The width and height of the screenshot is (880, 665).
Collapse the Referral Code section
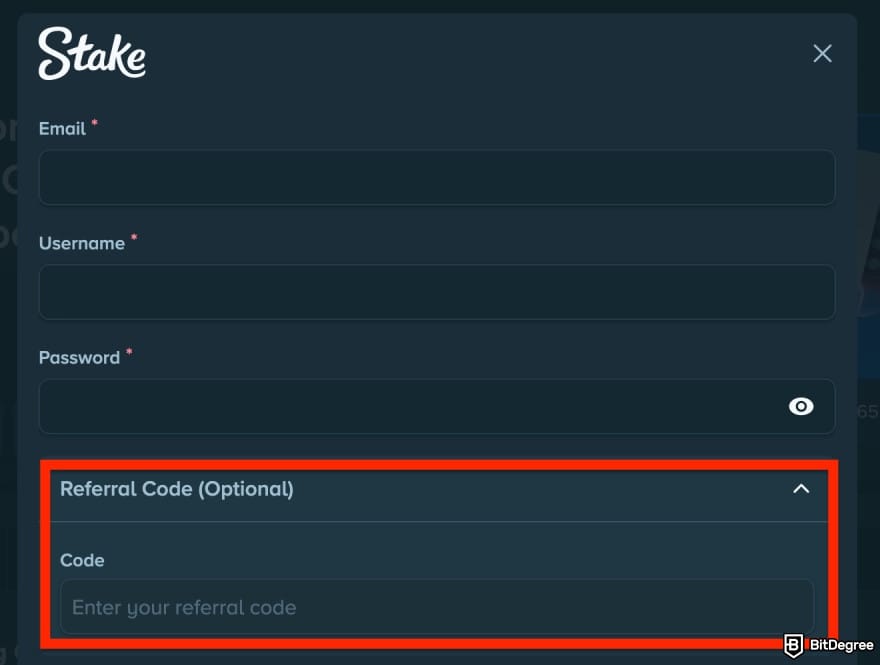(801, 490)
